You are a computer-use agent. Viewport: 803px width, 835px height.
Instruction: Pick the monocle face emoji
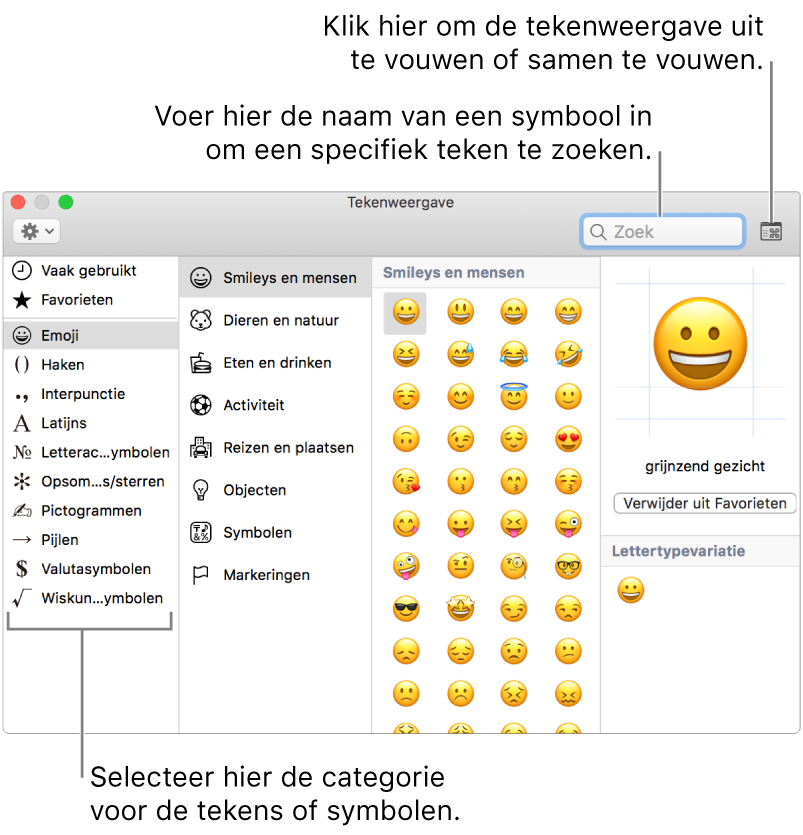pos(514,567)
